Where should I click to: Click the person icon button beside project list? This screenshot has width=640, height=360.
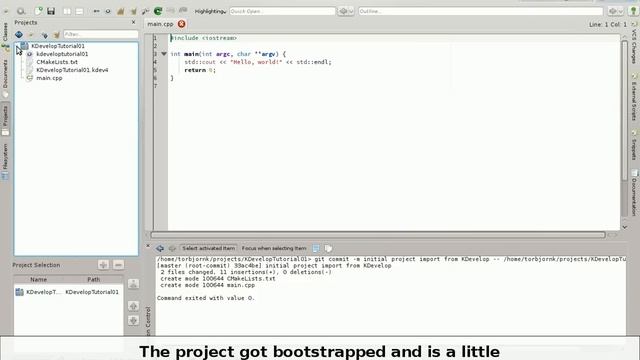(x=133, y=284)
